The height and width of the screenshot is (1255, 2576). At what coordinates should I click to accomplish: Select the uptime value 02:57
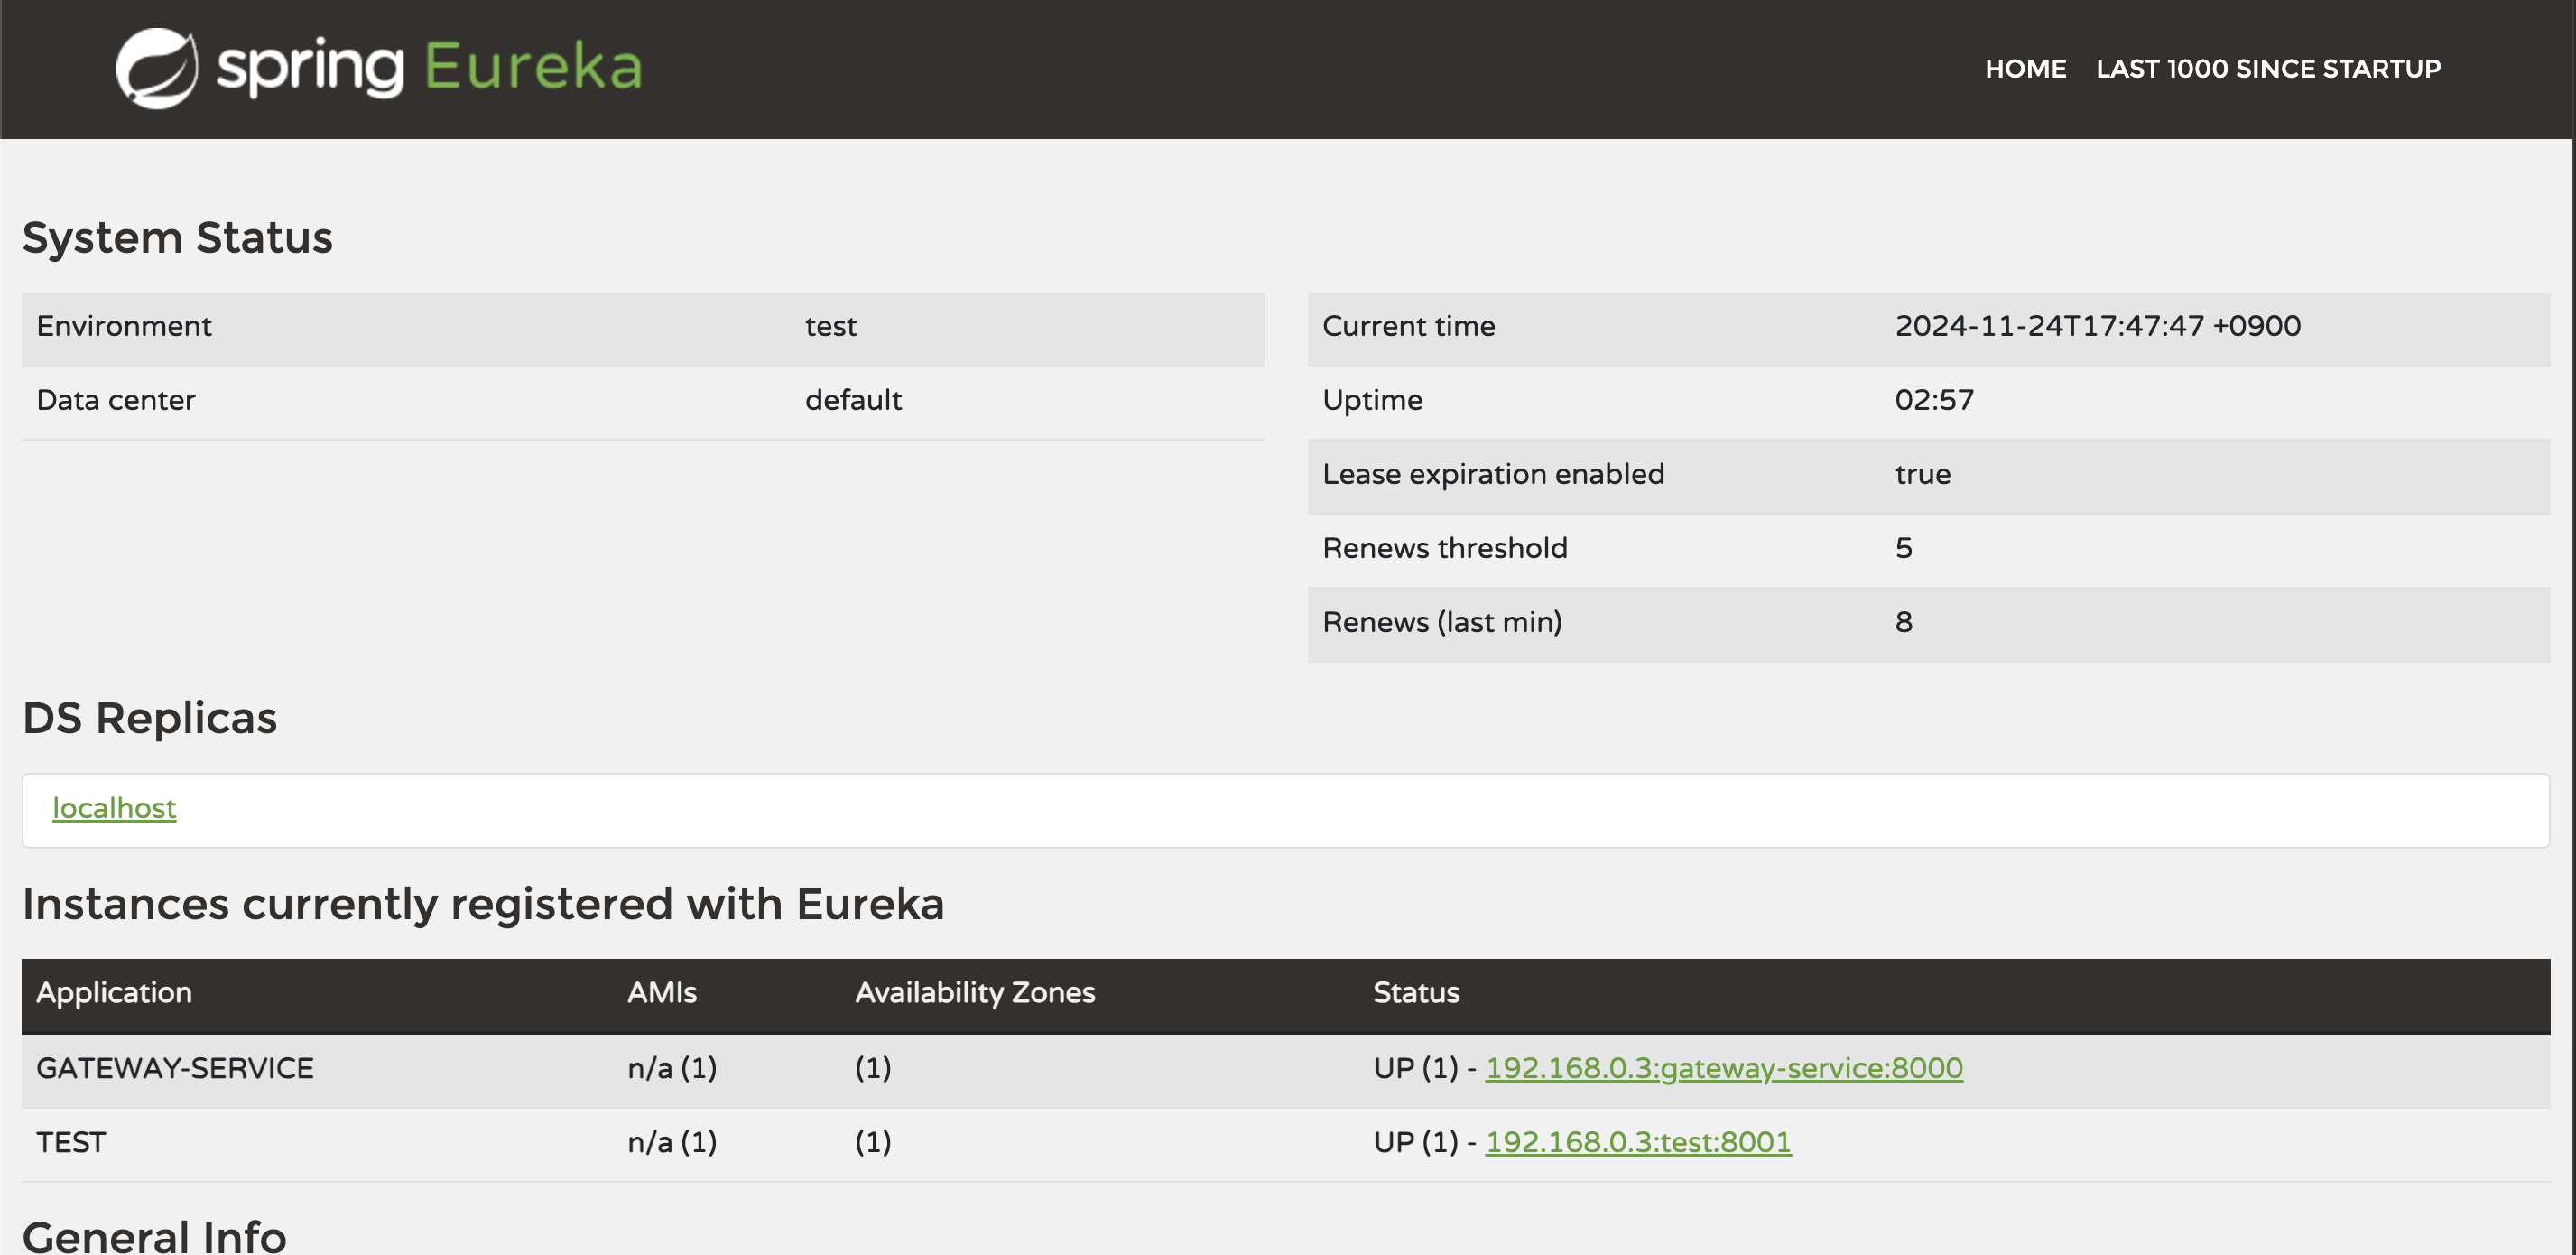(x=1934, y=400)
